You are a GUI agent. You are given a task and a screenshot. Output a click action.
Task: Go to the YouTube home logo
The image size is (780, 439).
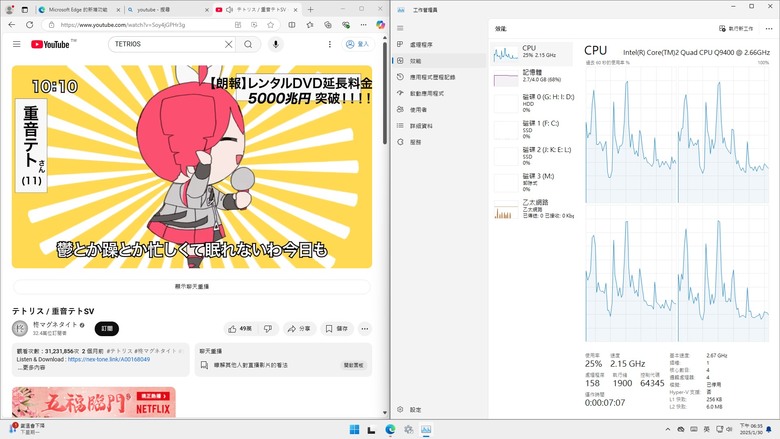click(50, 44)
